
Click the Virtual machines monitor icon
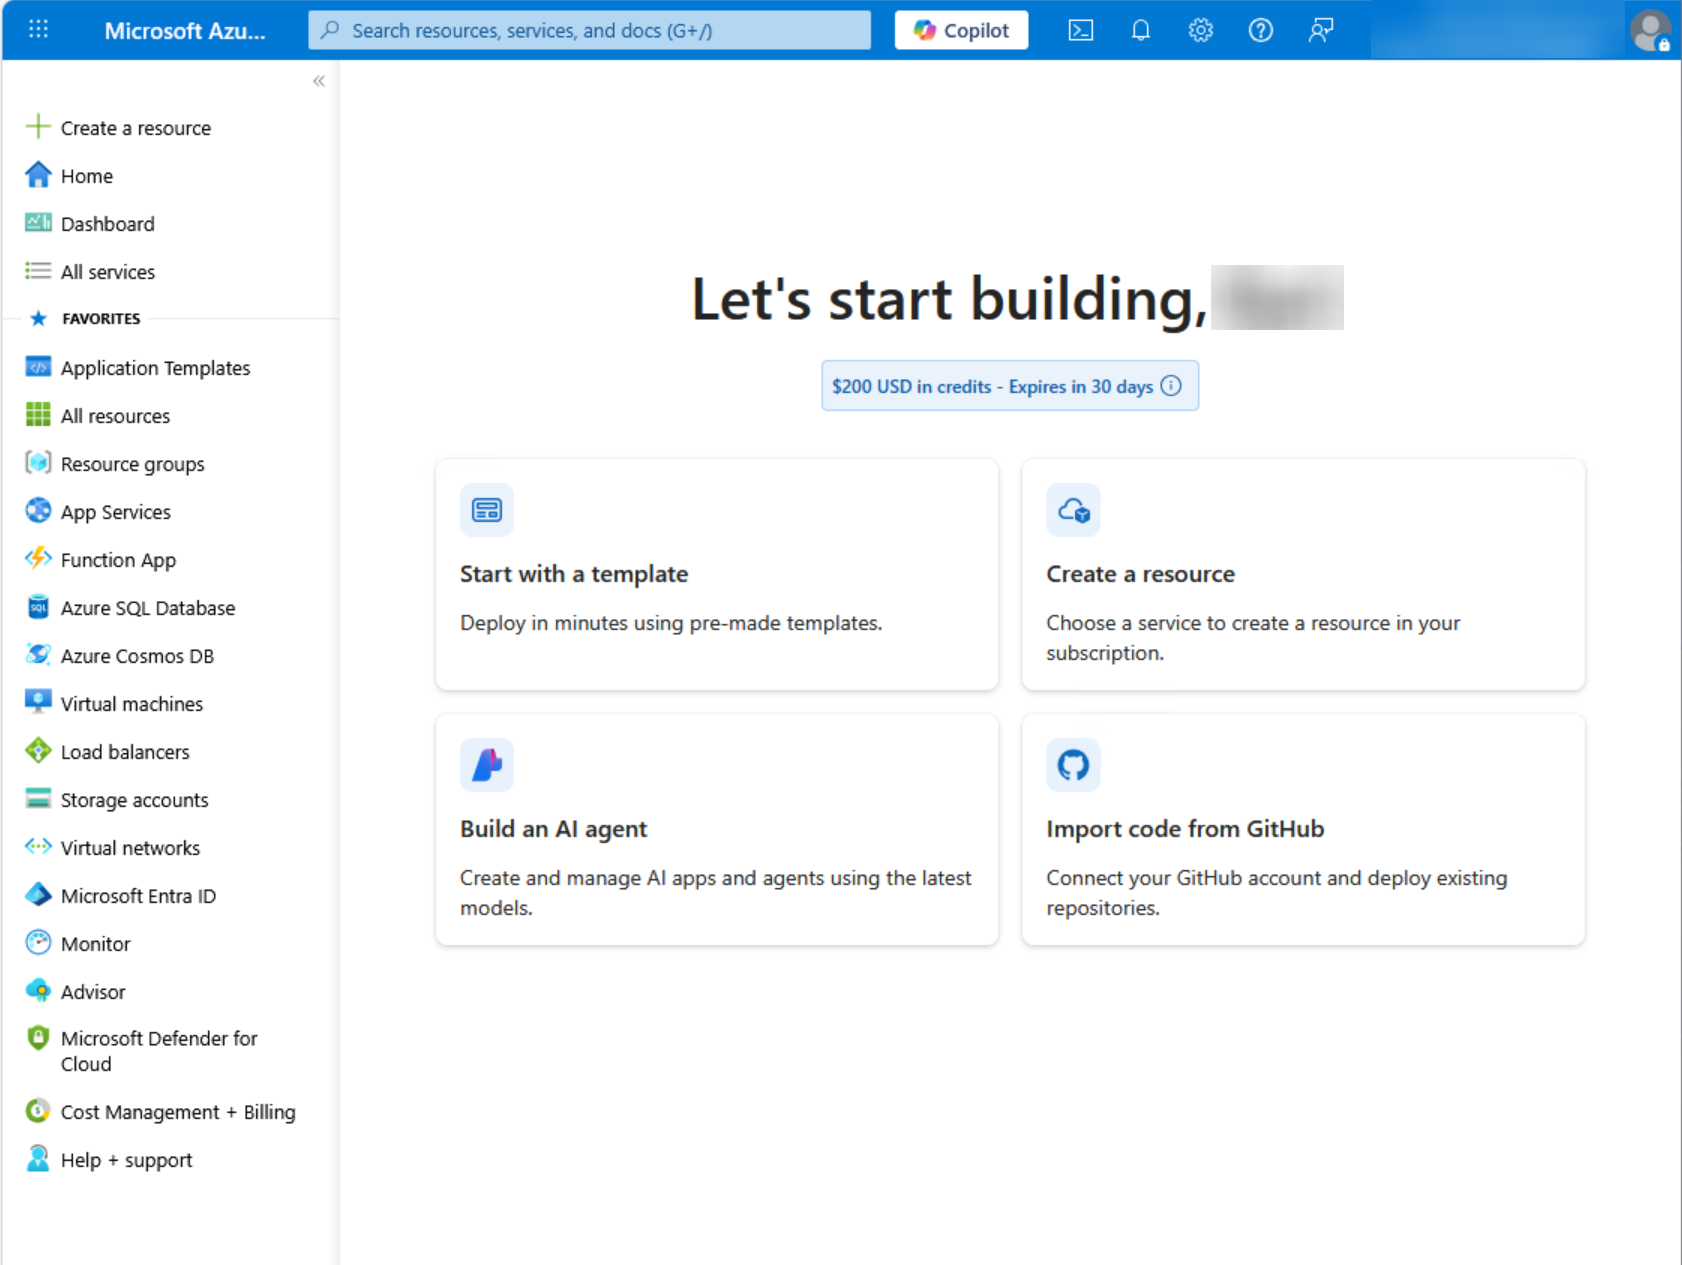38,703
